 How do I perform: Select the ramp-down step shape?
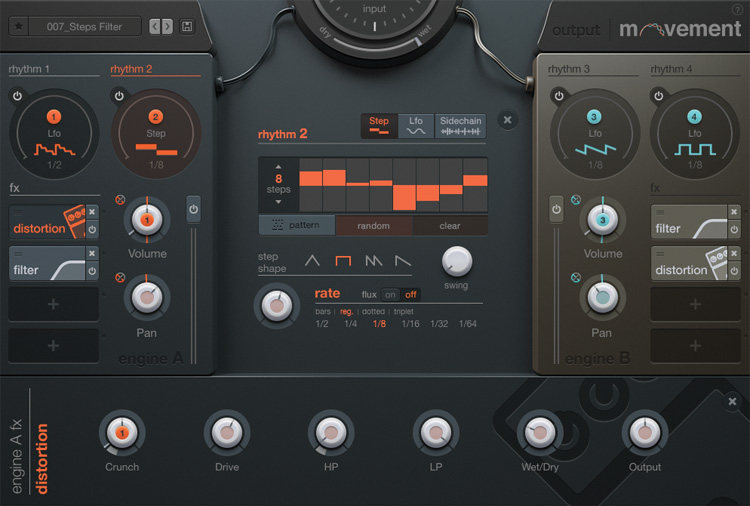coord(402,261)
